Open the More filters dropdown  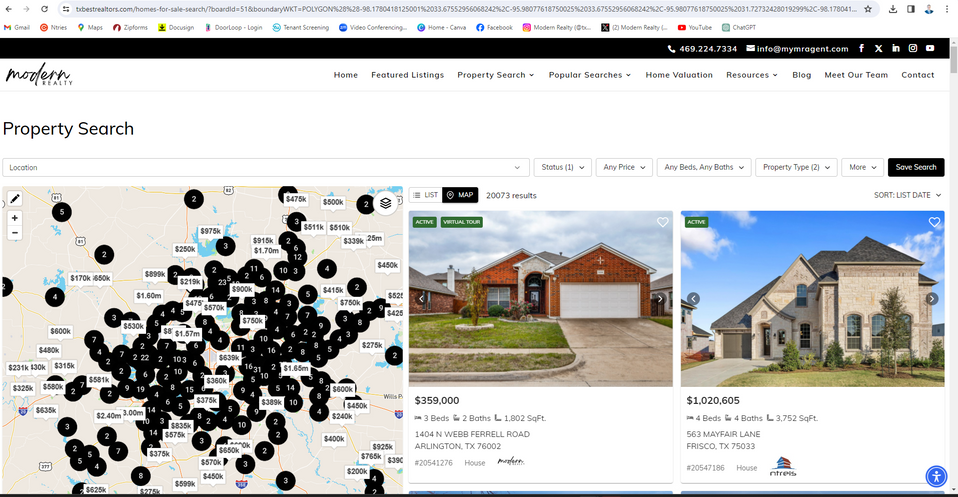tap(862, 168)
